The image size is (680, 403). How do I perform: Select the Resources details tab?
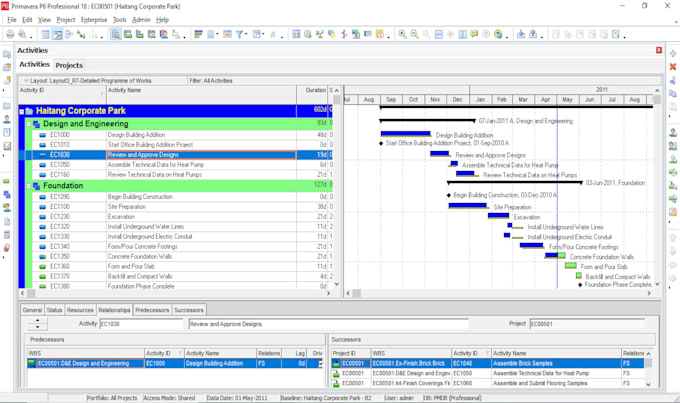point(80,310)
